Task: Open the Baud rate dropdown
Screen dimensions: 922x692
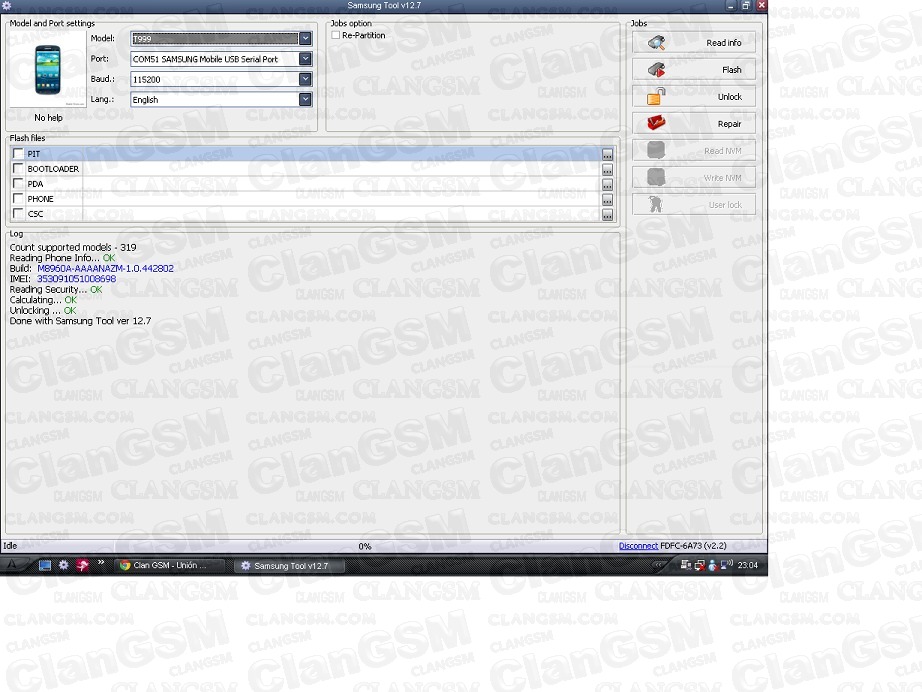Action: point(305,79)
